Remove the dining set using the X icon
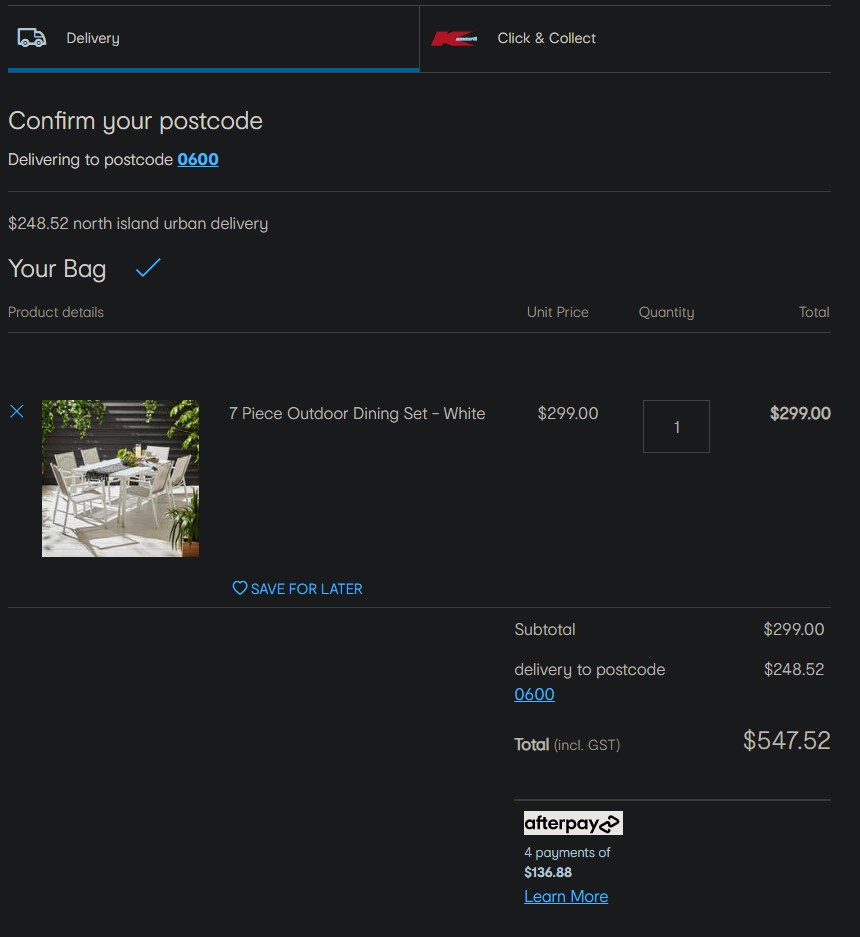The image size is (860, 937). (x=17, y=412)
